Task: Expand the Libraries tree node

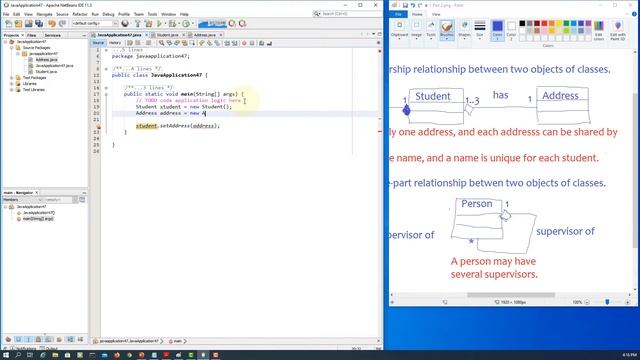Action: 12,84
